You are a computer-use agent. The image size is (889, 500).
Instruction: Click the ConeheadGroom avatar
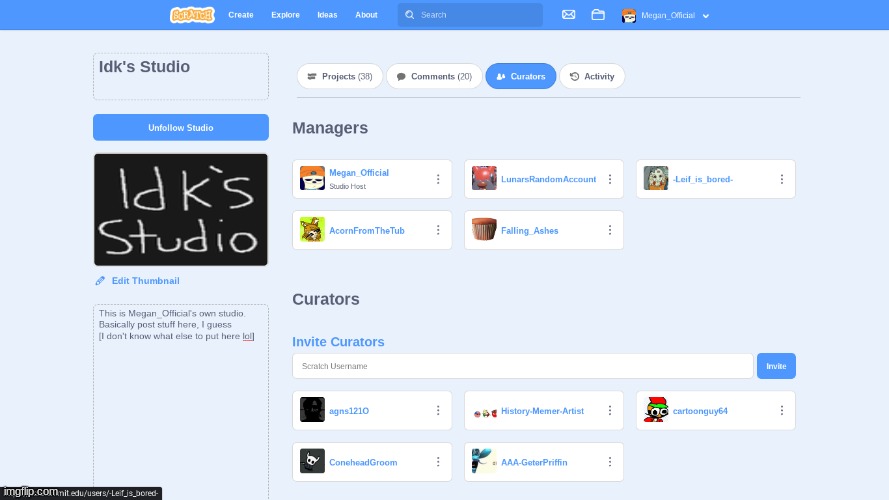tap(312, 461)
